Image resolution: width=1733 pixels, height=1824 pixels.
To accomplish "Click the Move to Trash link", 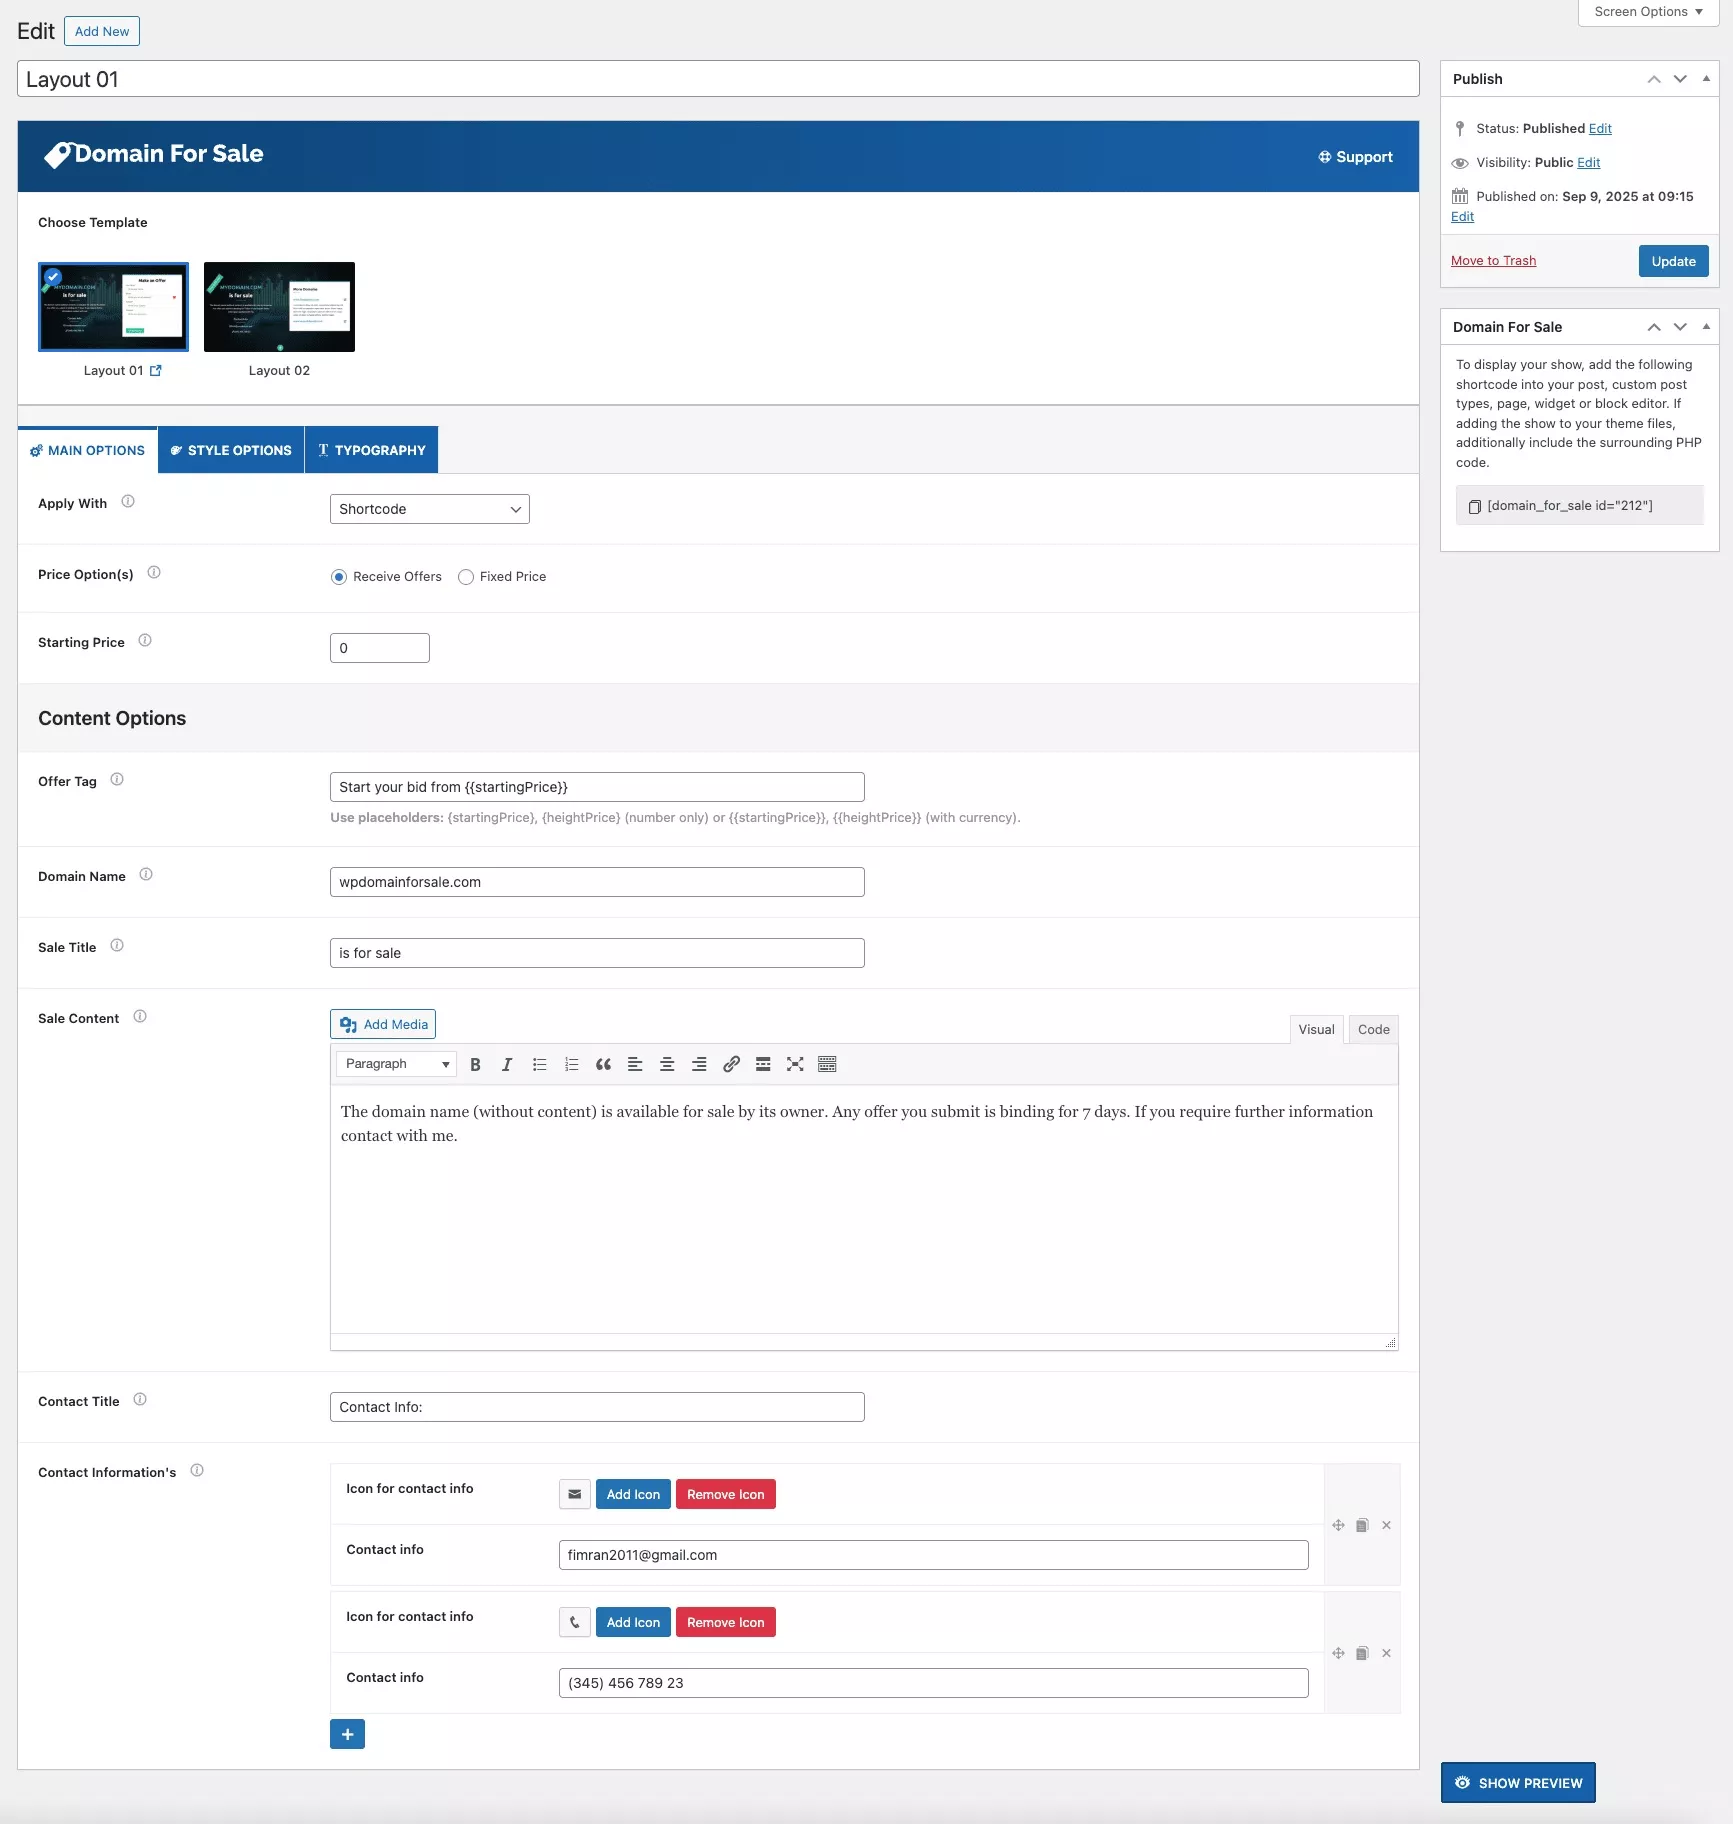I will pyautogui.click(x=1493, y=261).
